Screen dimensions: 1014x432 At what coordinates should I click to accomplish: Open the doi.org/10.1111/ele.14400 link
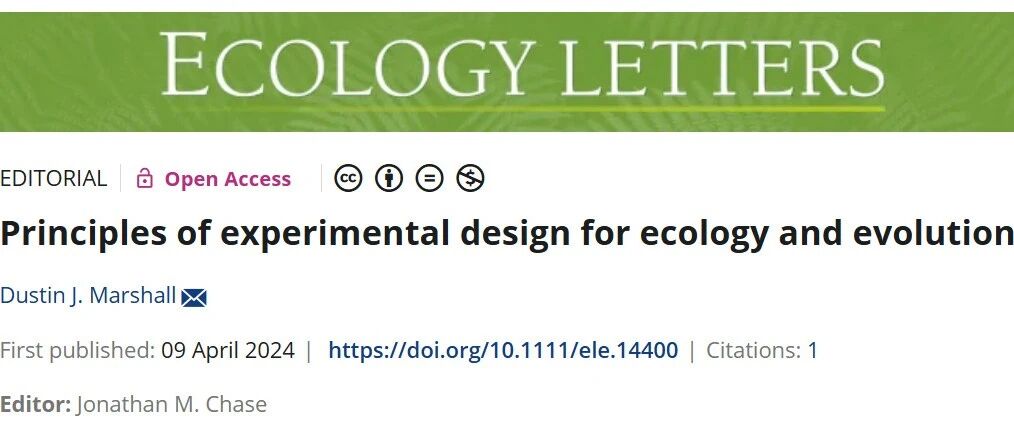pyautogui.click(x=503, y=351)
